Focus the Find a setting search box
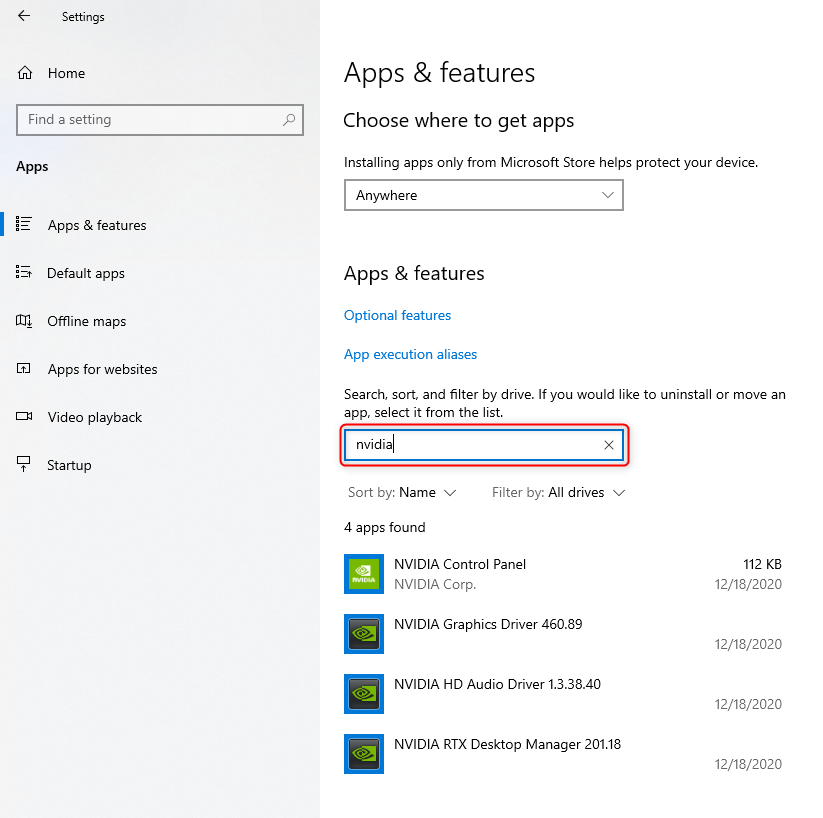The height and width of the screenshot is (818, 823). tap(160, 120)
